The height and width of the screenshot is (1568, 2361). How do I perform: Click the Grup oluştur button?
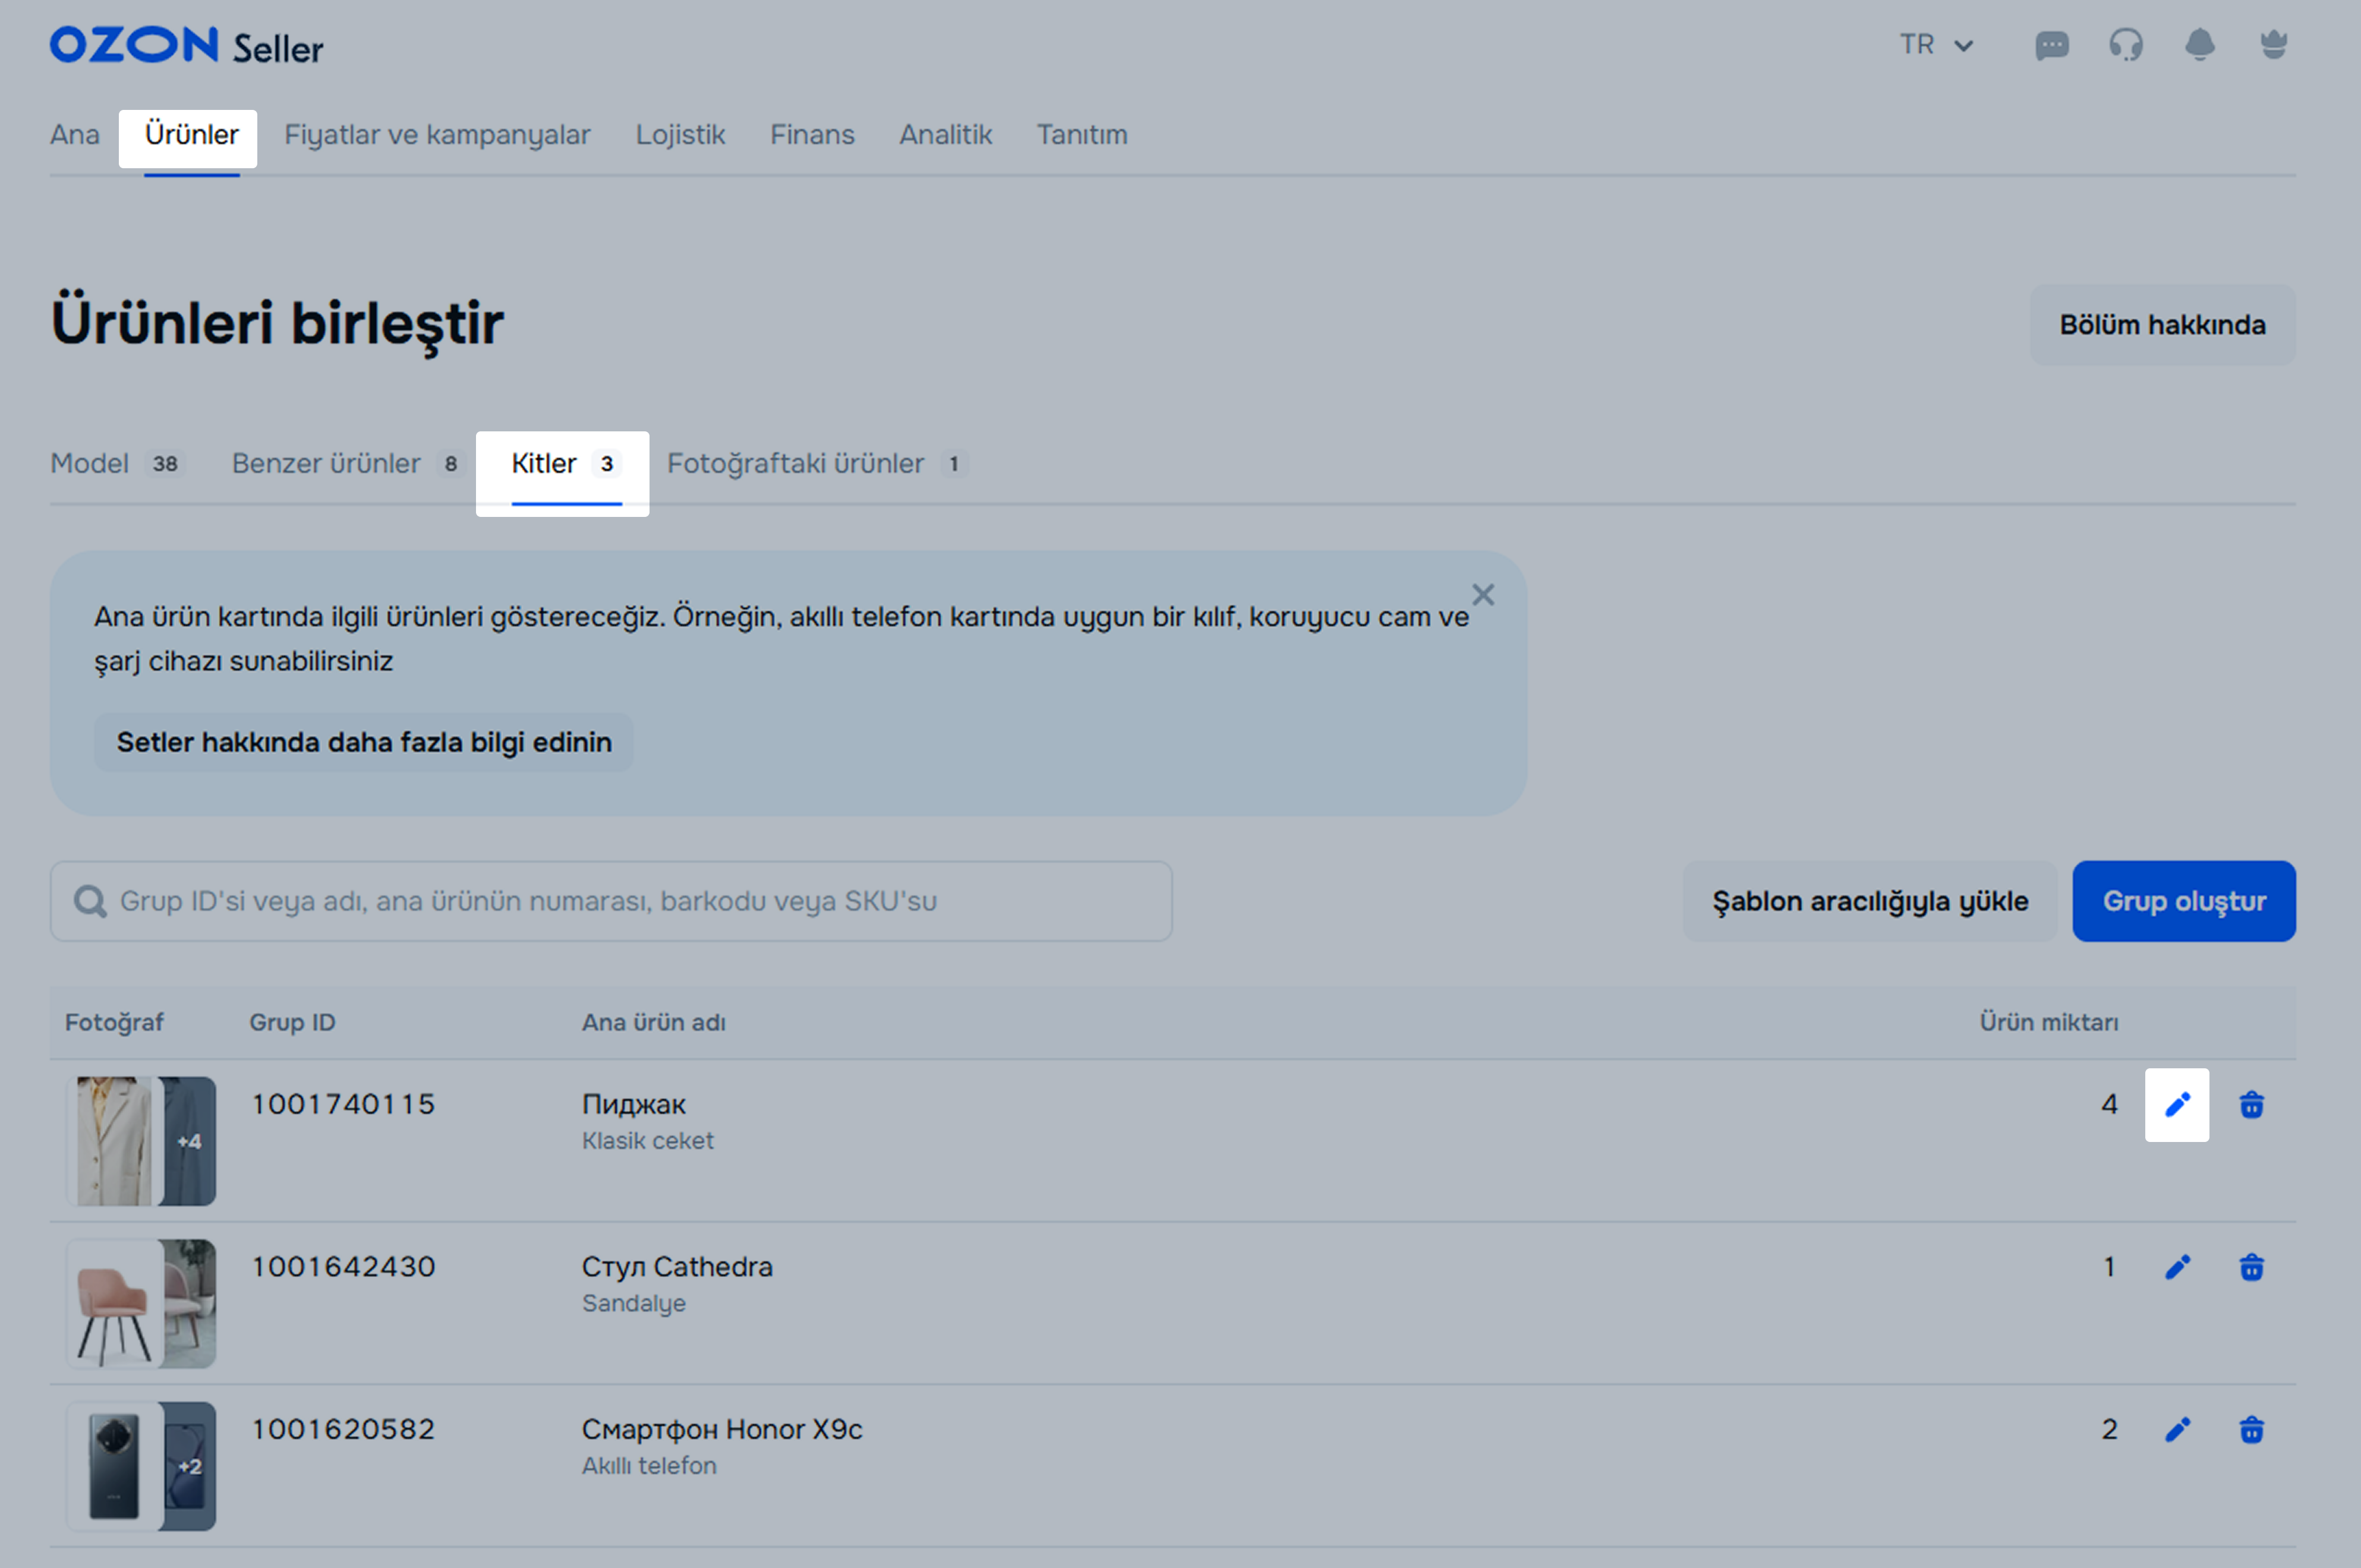pyautogui.click(x=2183, y=901)
